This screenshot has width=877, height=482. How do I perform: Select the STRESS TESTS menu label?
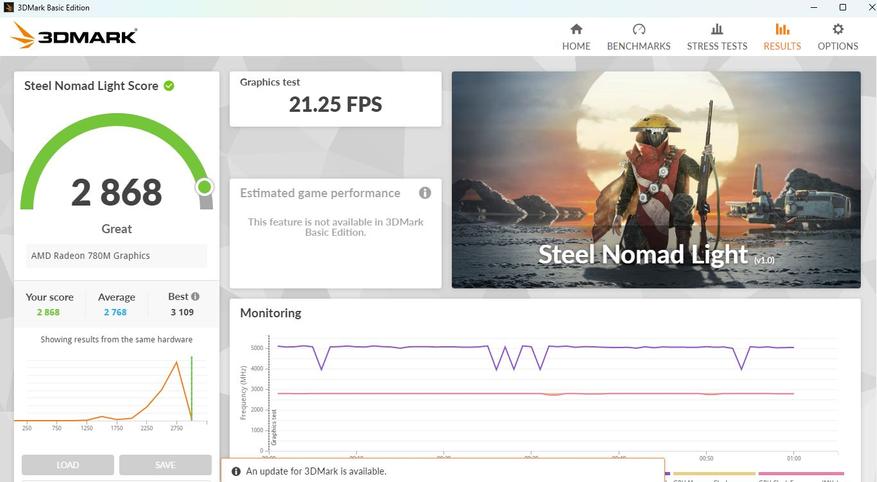pos(717,46)
